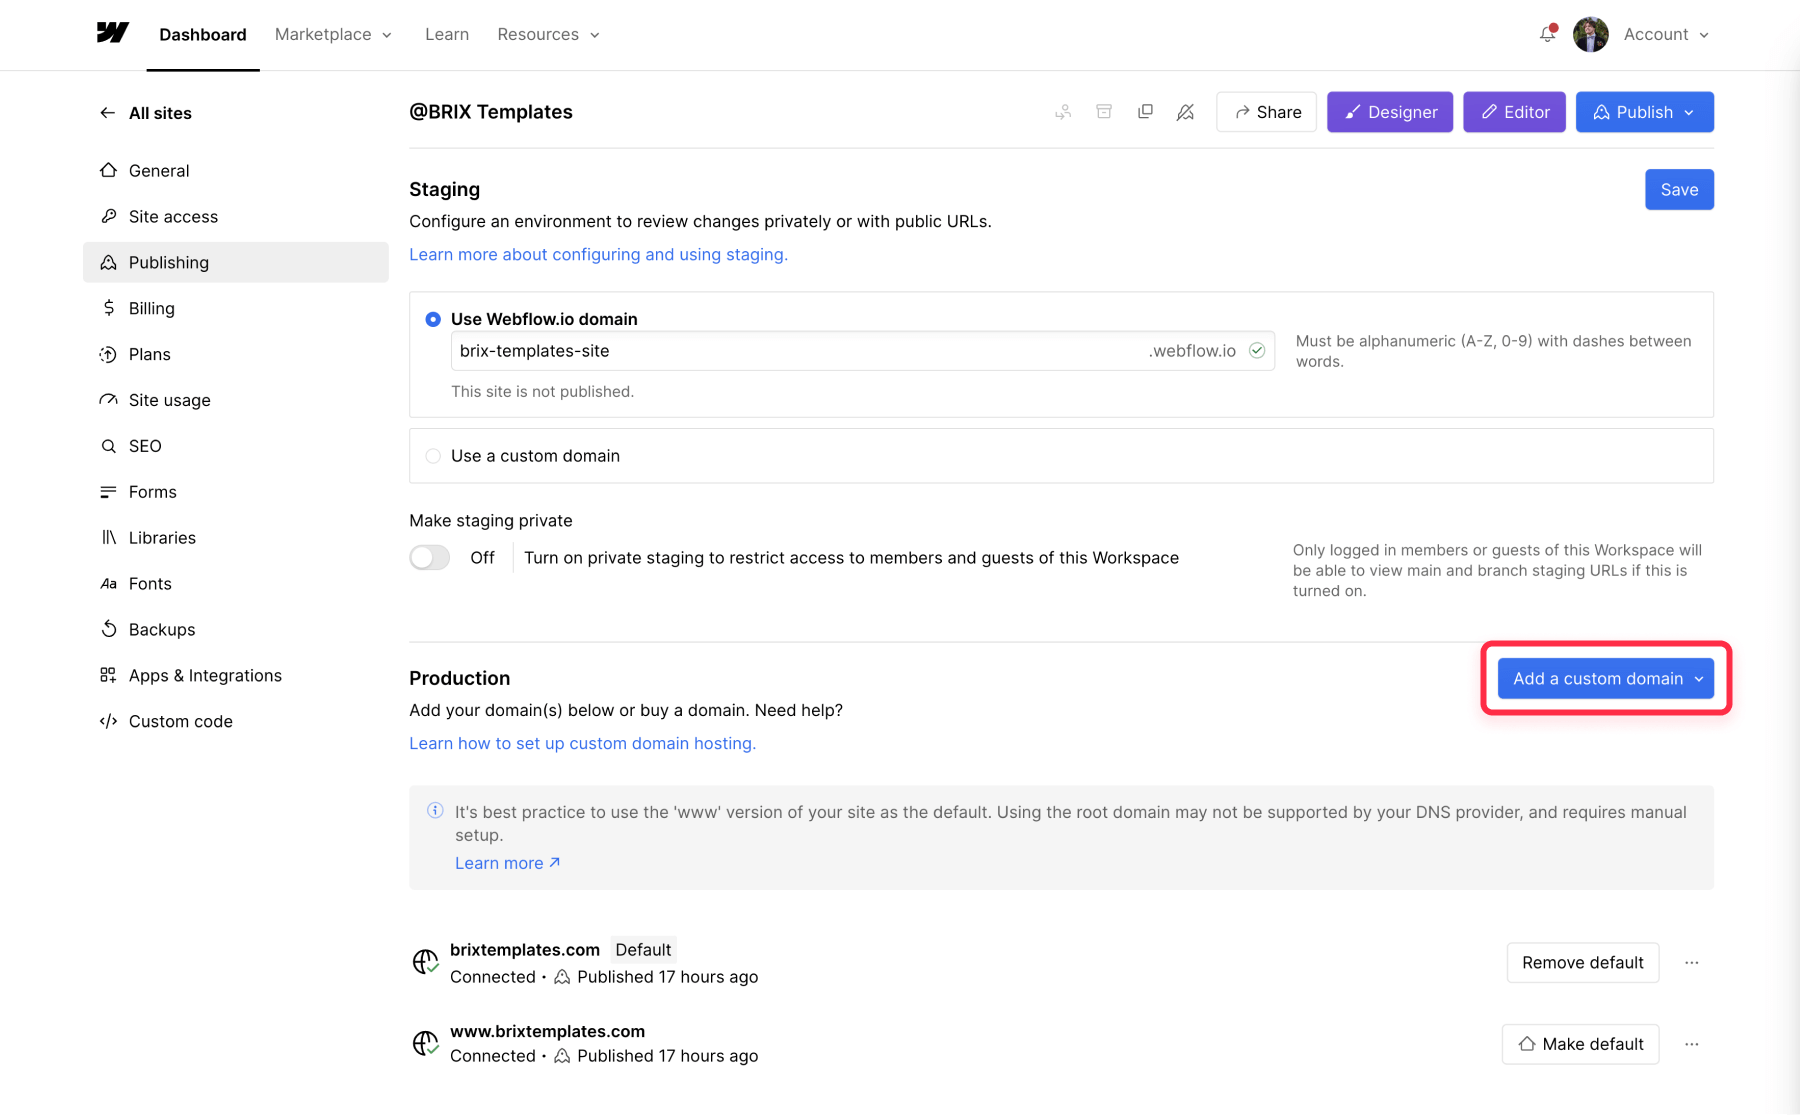The width and height of the screenshot is (1800, 1115).
Task: Click 'This site is not published.' text
Action: click(x=542, y=392)
